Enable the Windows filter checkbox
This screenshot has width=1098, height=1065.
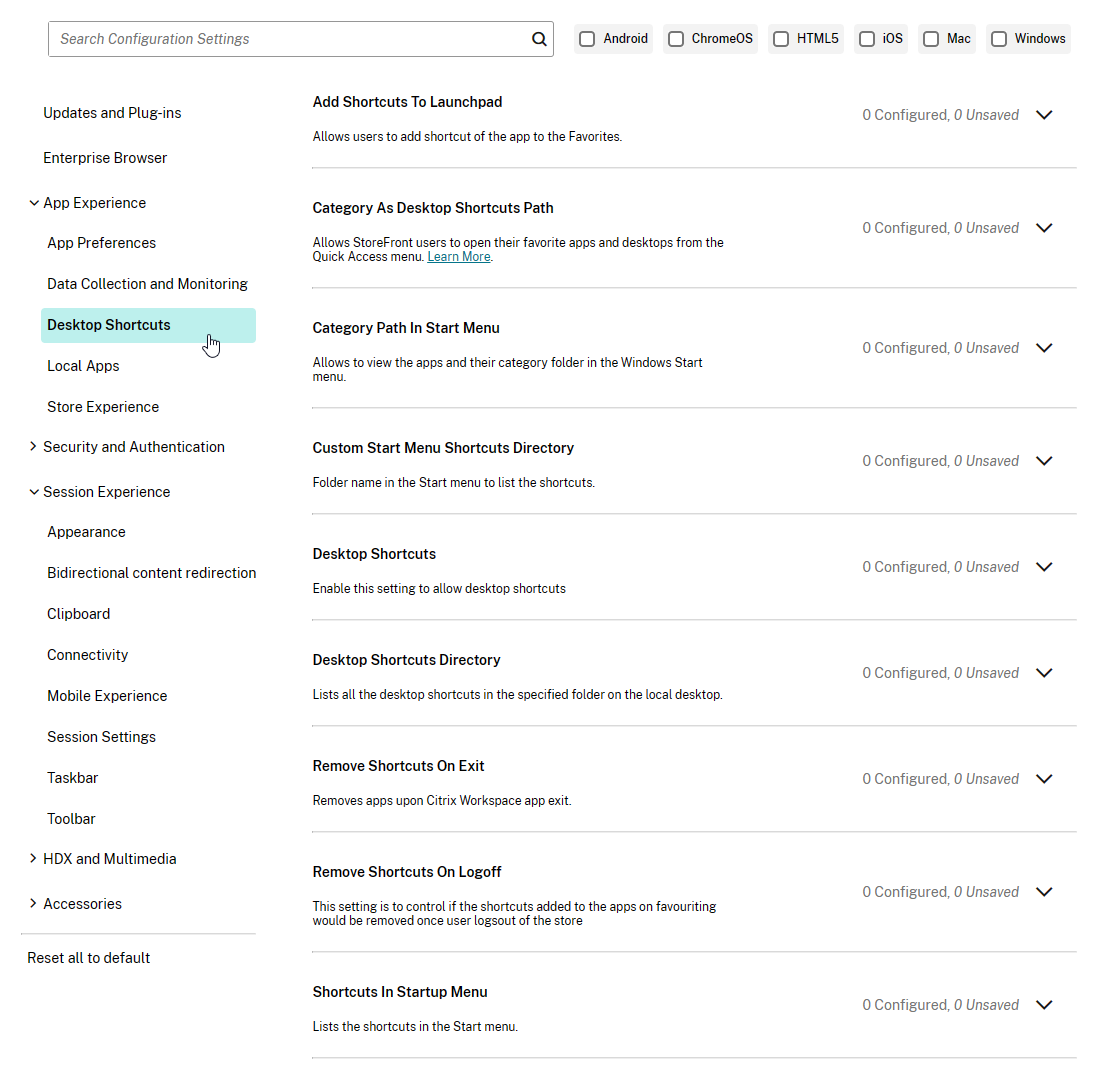[x=999, y=39]
